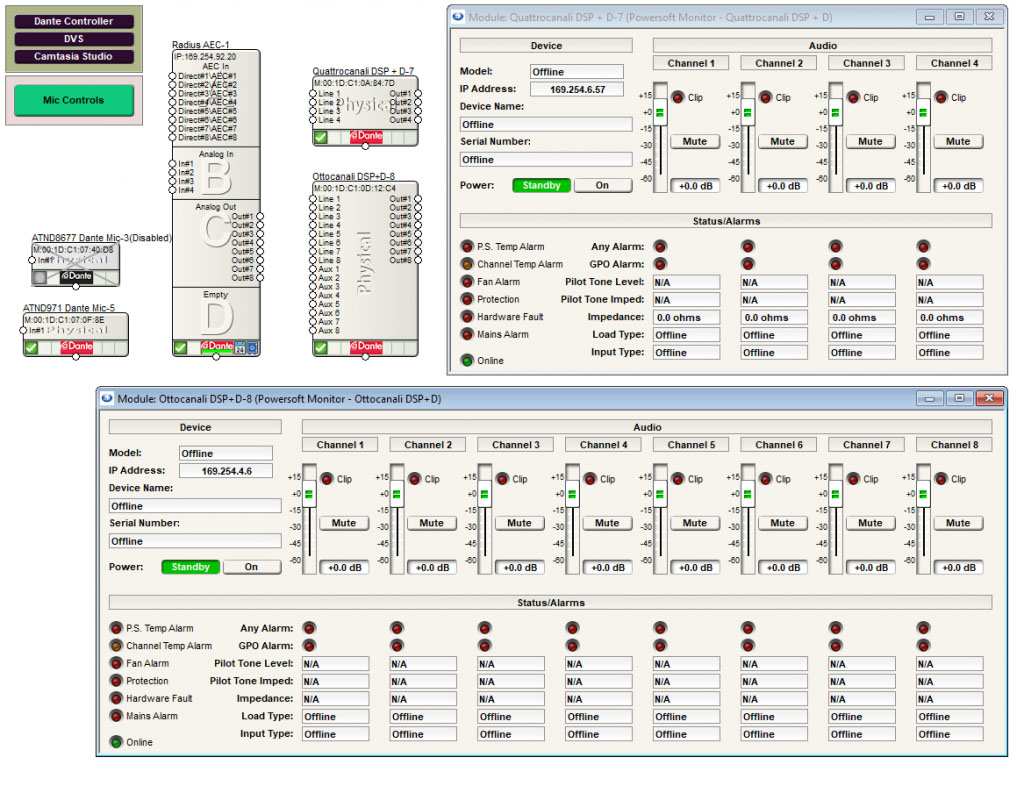Mute Channel 6 in the Ottocanali window

pos(782,523)
